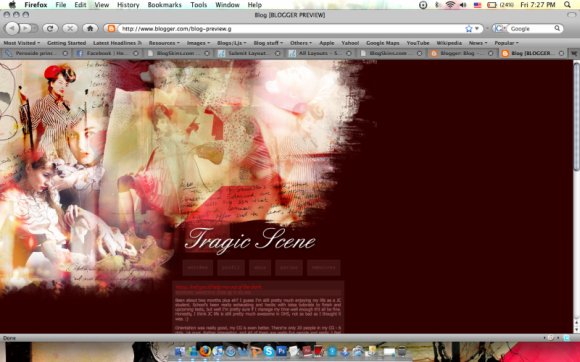Open the Yahoo! bookmark
The image size is (580, 362).
(x=350, y=43)
